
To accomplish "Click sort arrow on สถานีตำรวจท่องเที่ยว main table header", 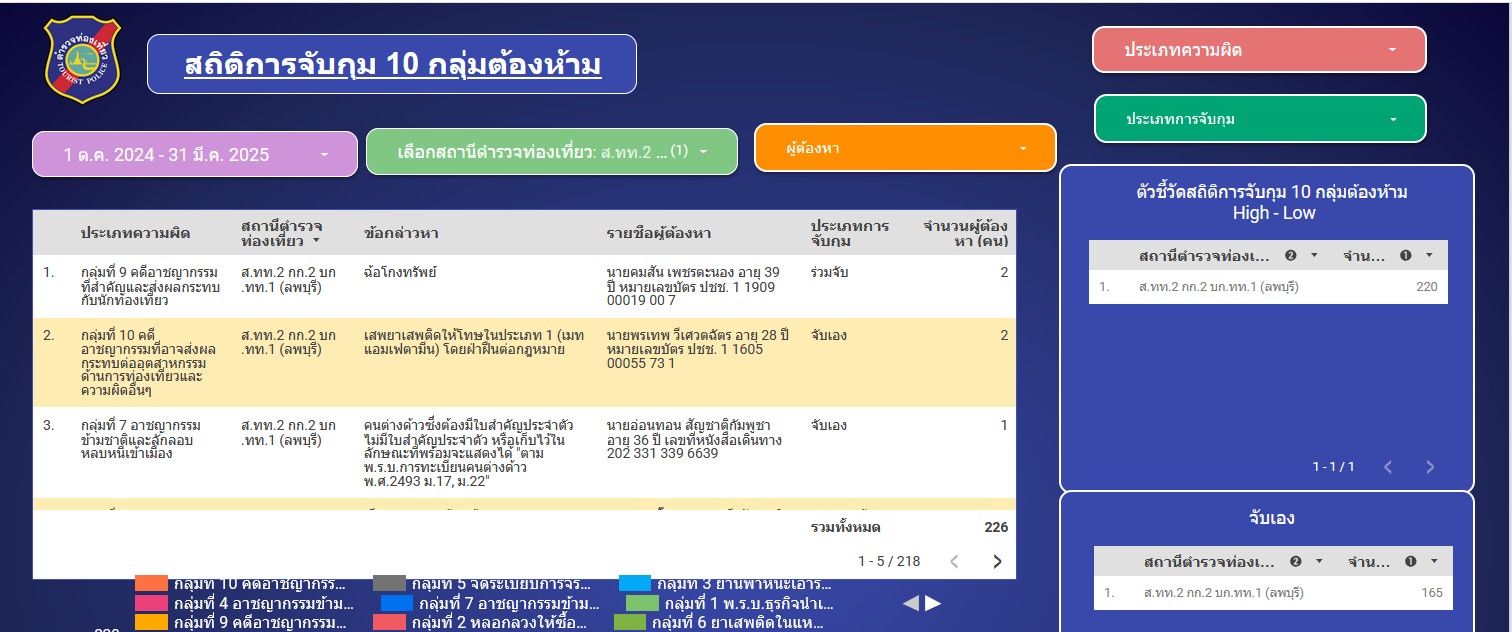I will click(317, 241).
